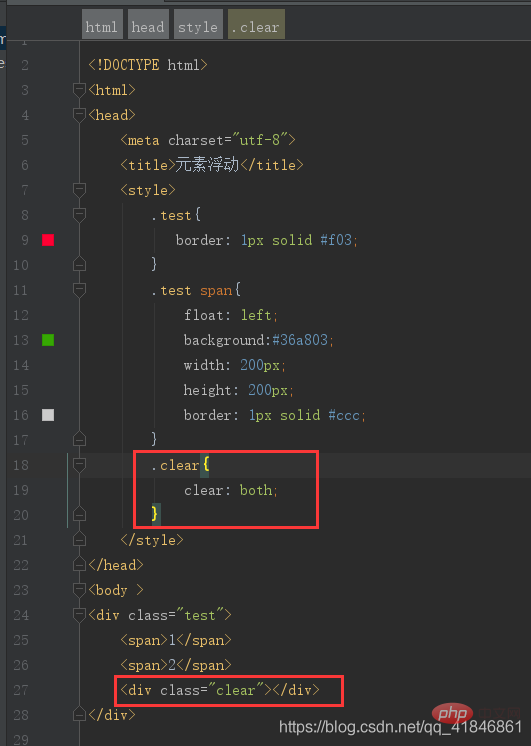
Task: Fold the div class test block
Action: 79,615
